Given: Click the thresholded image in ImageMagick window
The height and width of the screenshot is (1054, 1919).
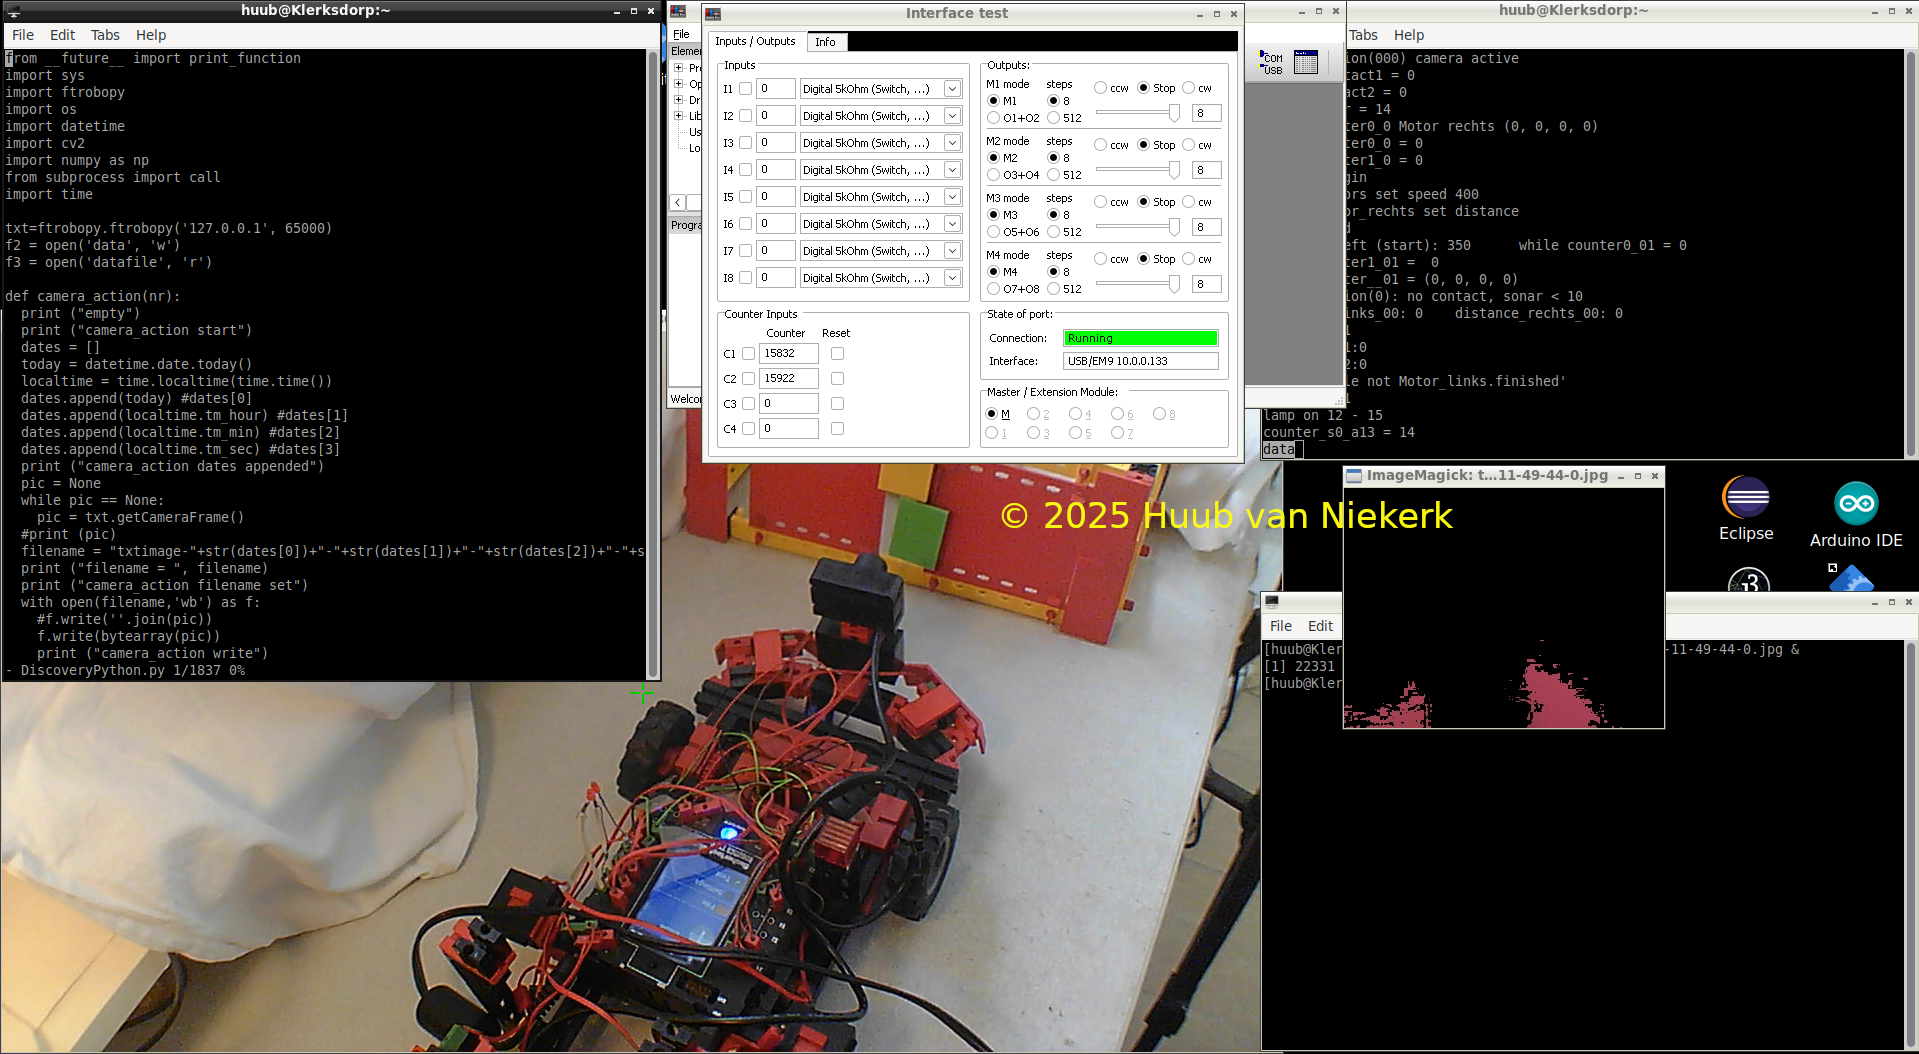Looking at the screenshot, I should click(1503, 608).
